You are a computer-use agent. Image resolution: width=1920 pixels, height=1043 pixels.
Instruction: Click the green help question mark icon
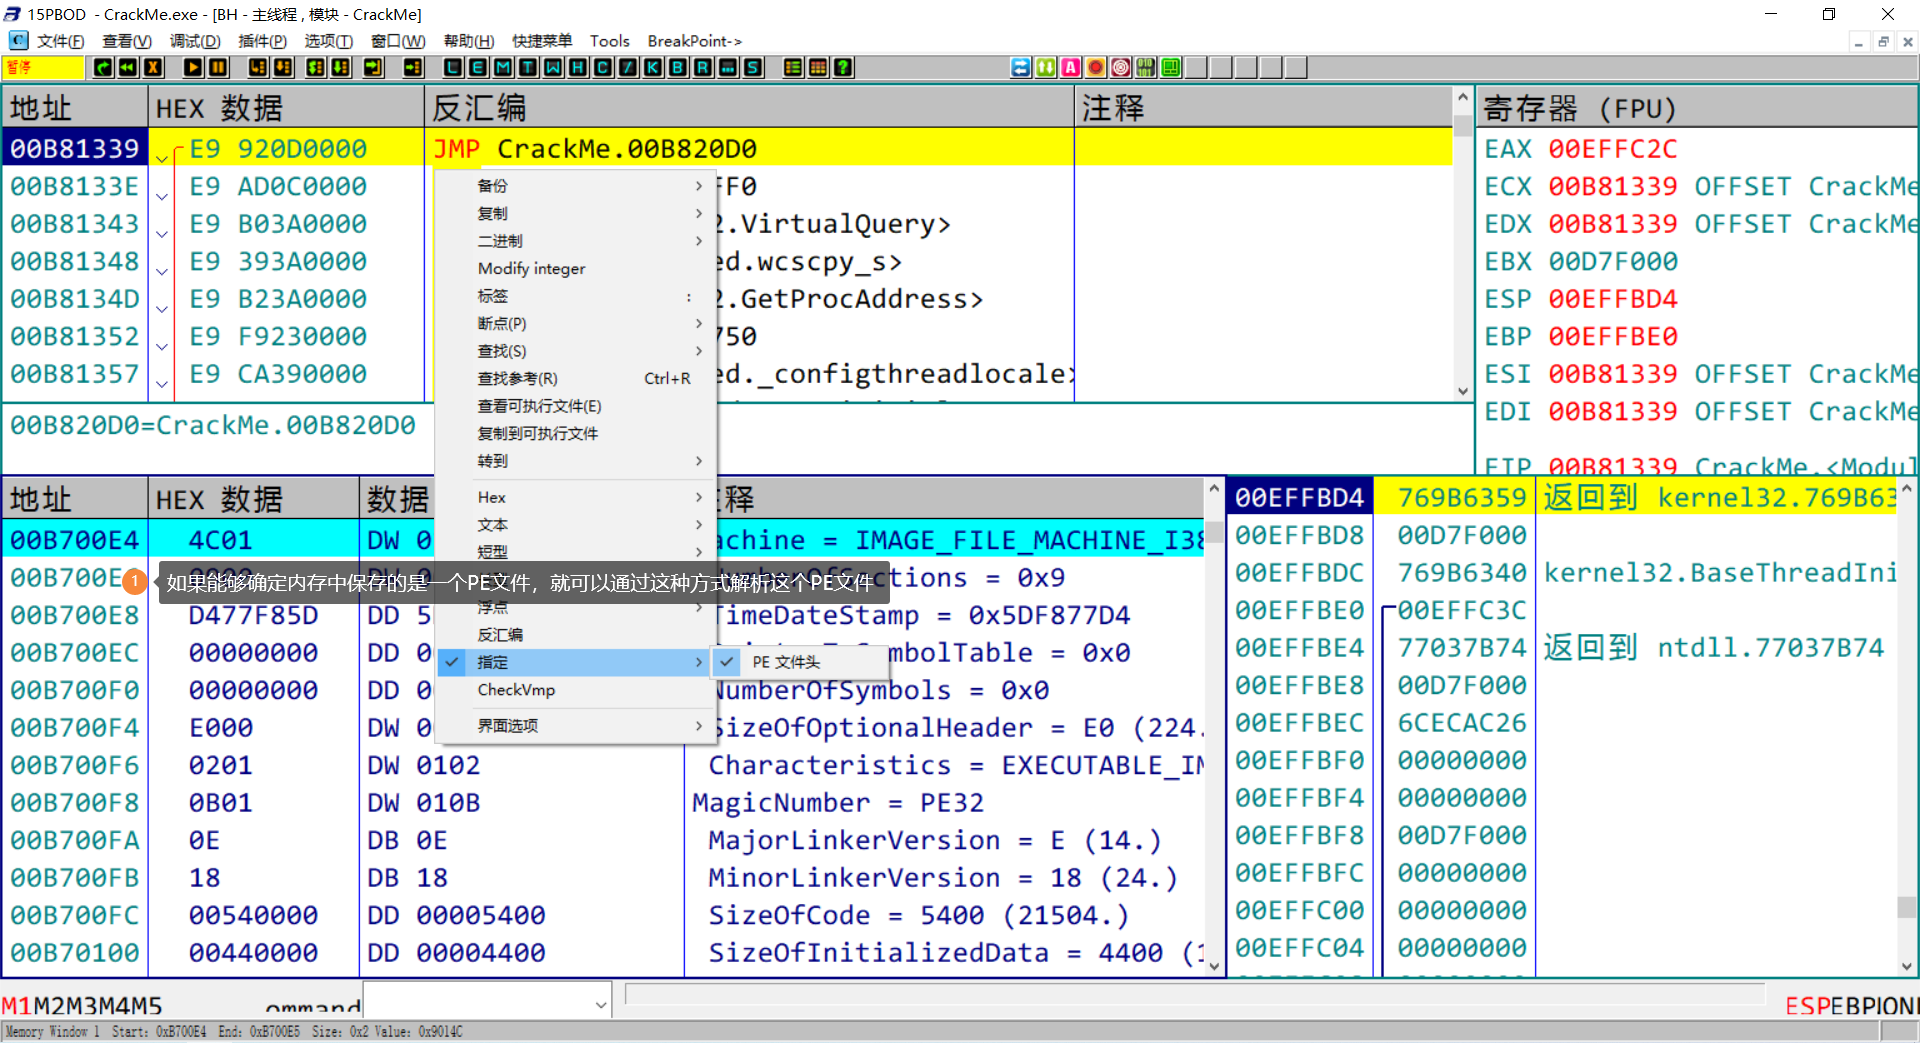843,67
